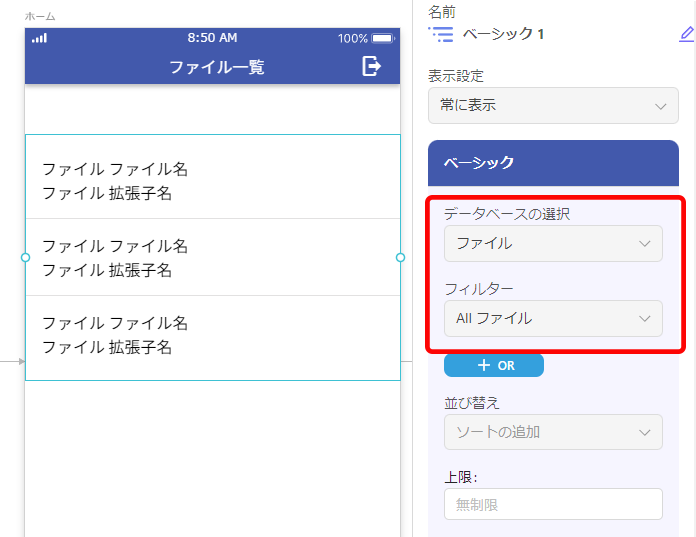Image resolution: width=696 pixels, height=537 pixels.
Task: Open the 並び替え dropdown ソートの追加
Action: [553, 432]
